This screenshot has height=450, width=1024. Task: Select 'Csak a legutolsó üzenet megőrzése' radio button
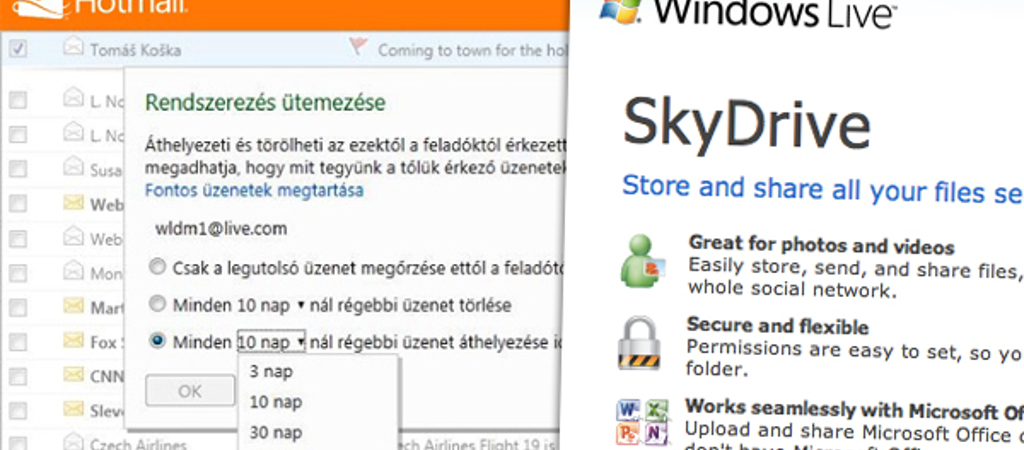click(x=157, y=267)
